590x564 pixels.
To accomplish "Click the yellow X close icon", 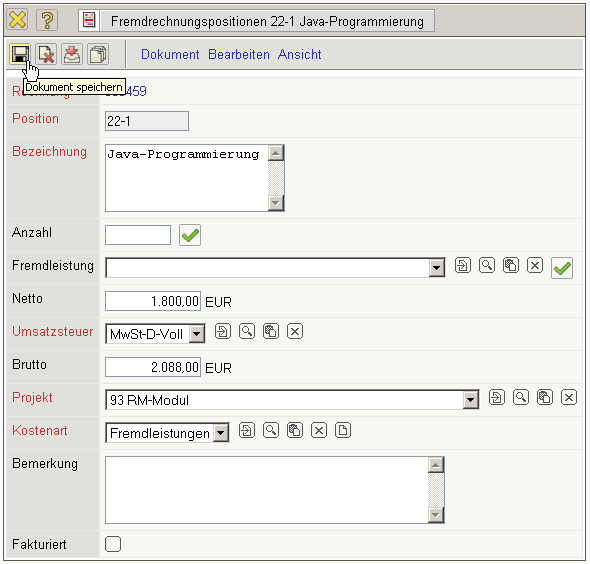I will coord(17,20).
